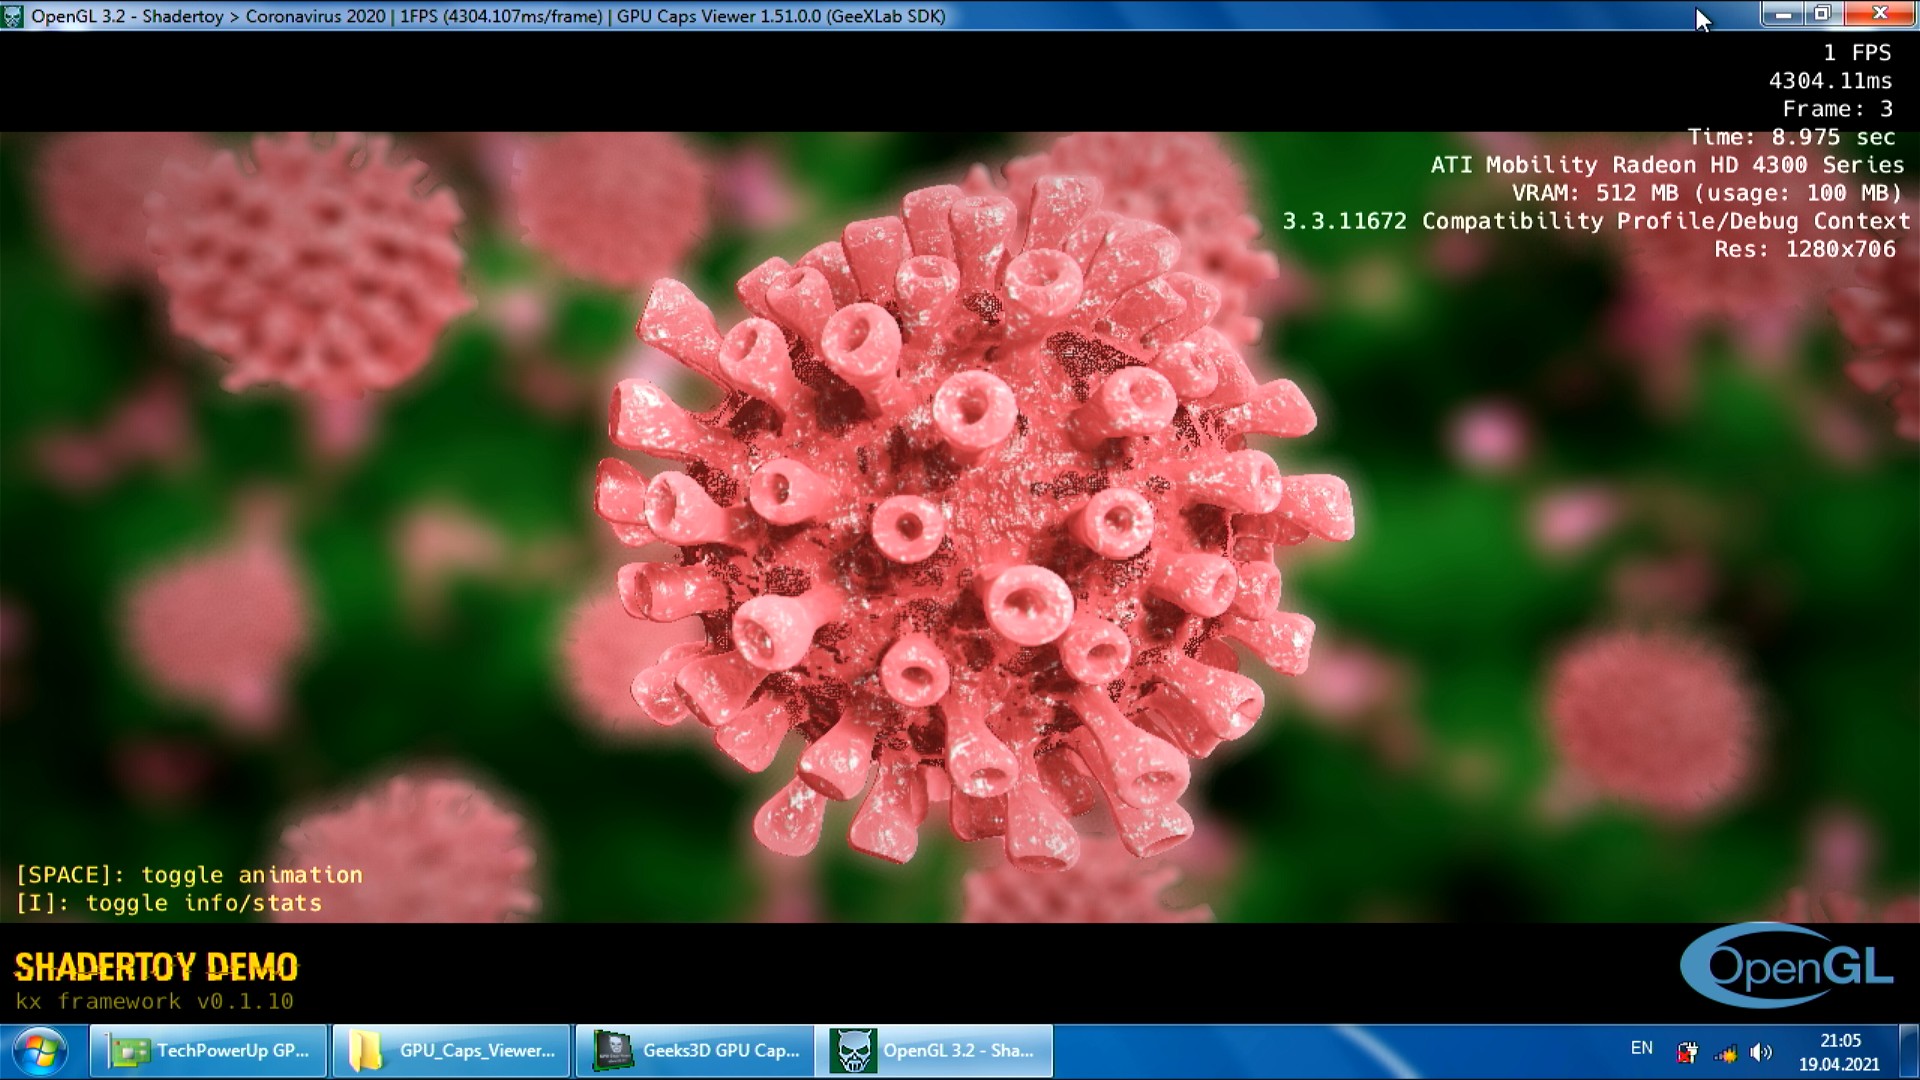Click the OpenGL logo in the corner
The width and height of the screenshot is (1920, 1080).
coord(1787,966)
